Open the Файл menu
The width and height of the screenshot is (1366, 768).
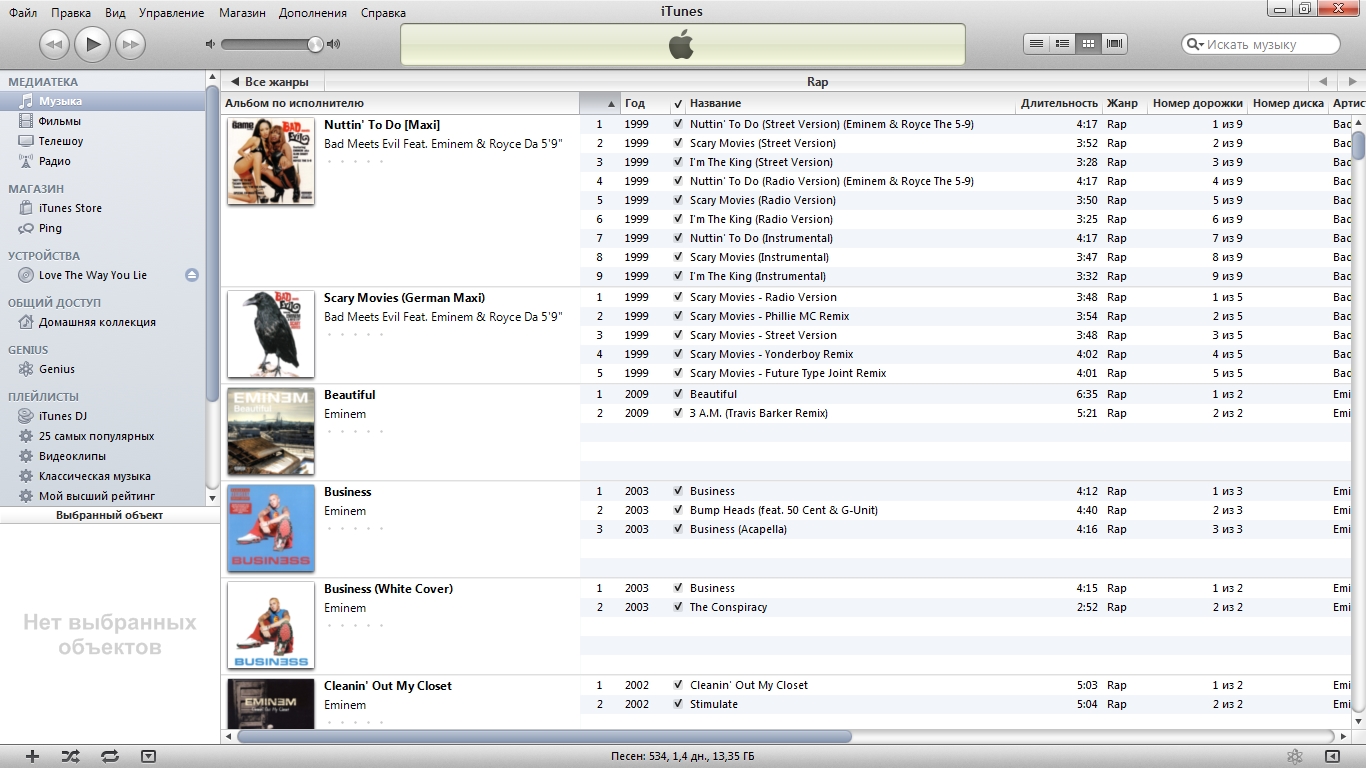point(23,13)
